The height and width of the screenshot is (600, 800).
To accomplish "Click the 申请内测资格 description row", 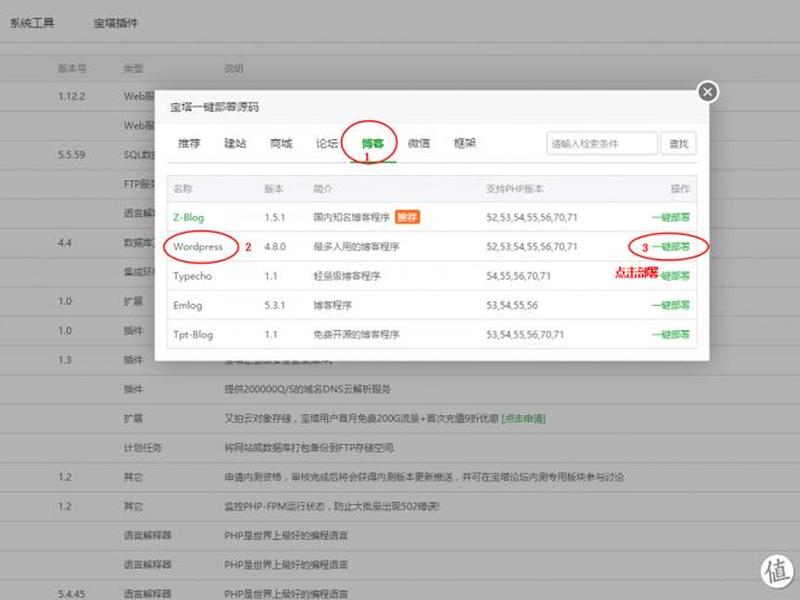I will (x=424, y=477).
